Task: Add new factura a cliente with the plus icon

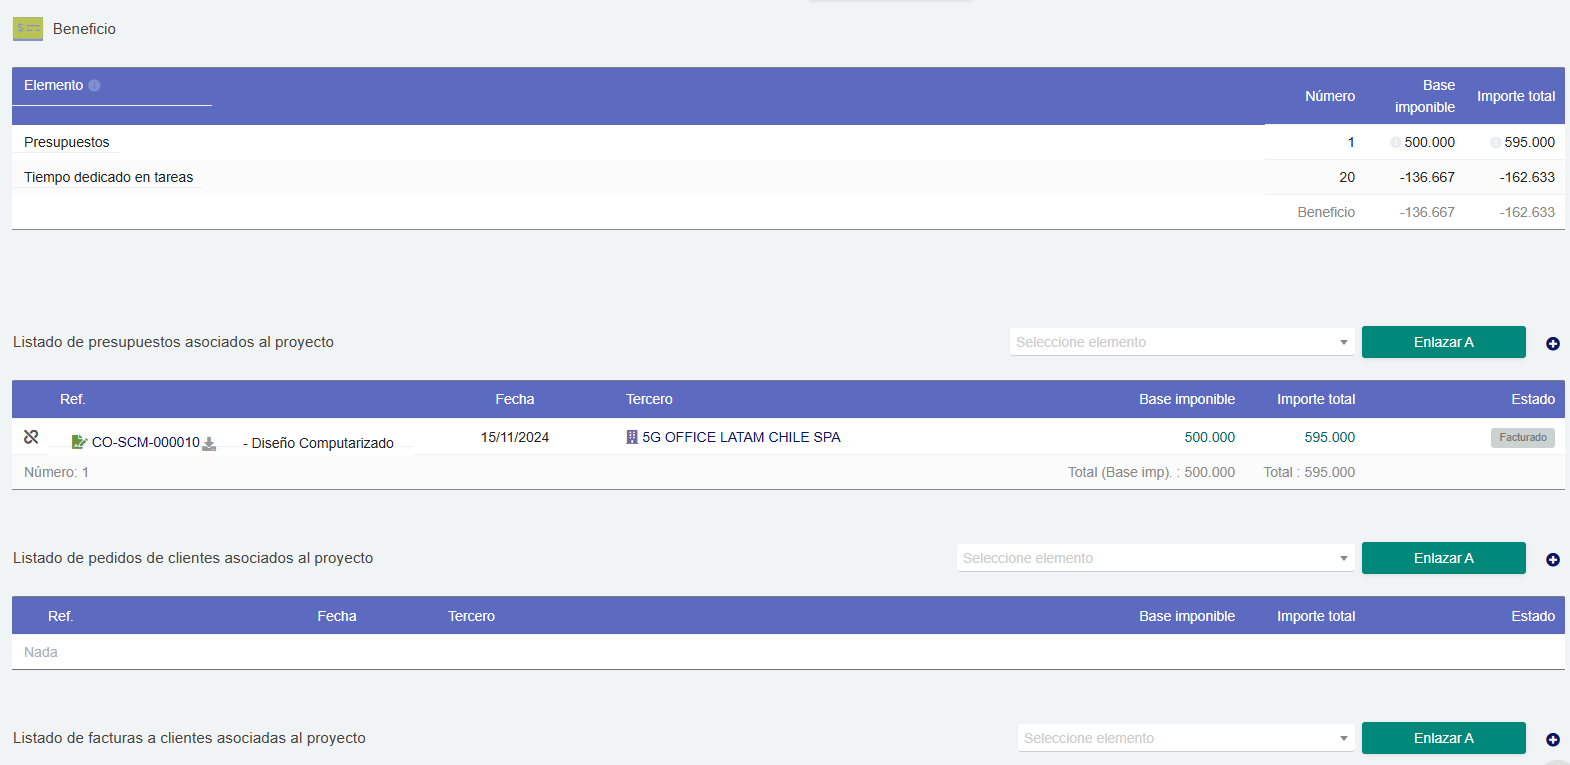Action: [1553, 740]
